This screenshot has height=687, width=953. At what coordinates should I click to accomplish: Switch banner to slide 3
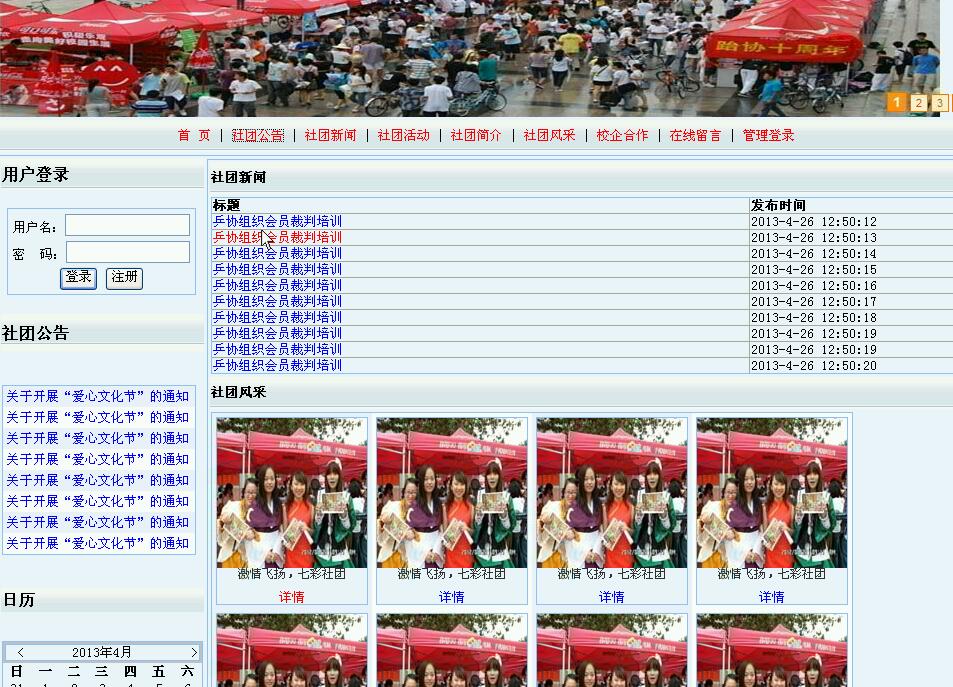(940, 103)
